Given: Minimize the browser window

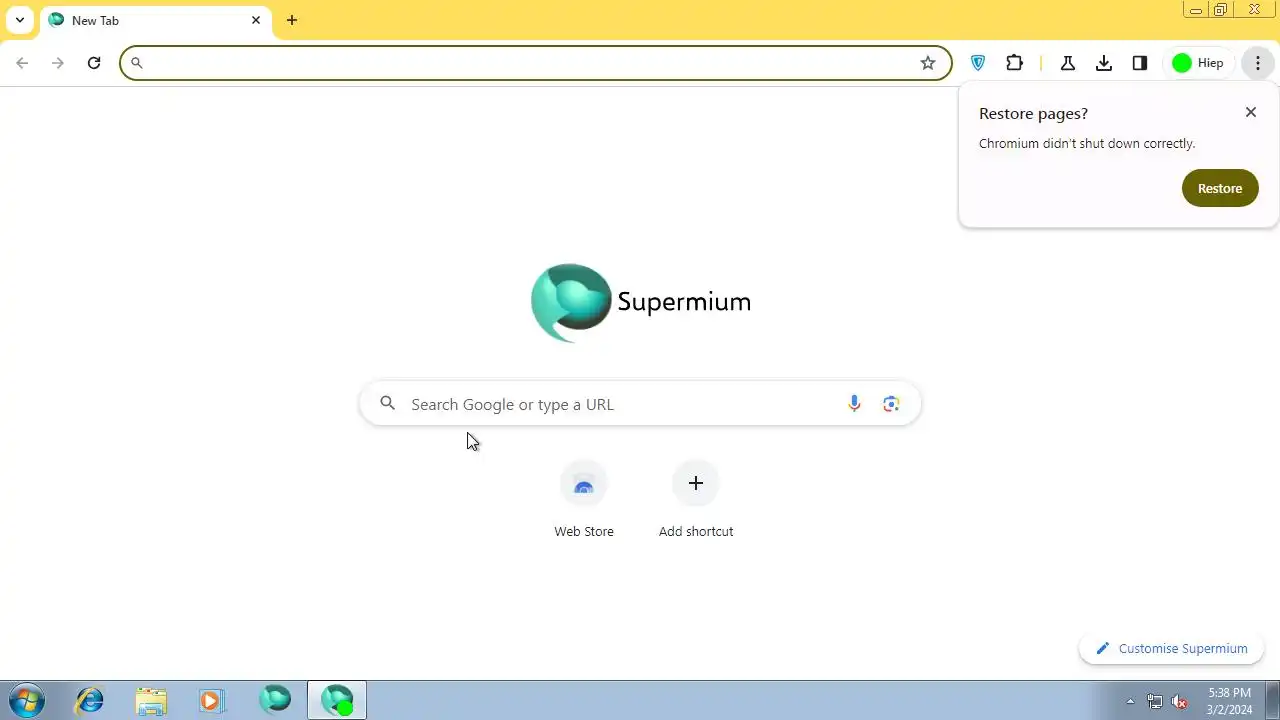Looking at the screenshot, I should click(x=1195, y=10).
